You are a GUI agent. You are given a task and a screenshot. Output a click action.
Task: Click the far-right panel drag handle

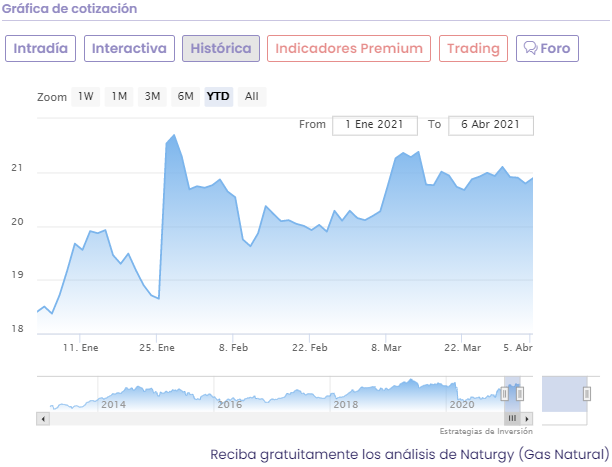(587, 394)
